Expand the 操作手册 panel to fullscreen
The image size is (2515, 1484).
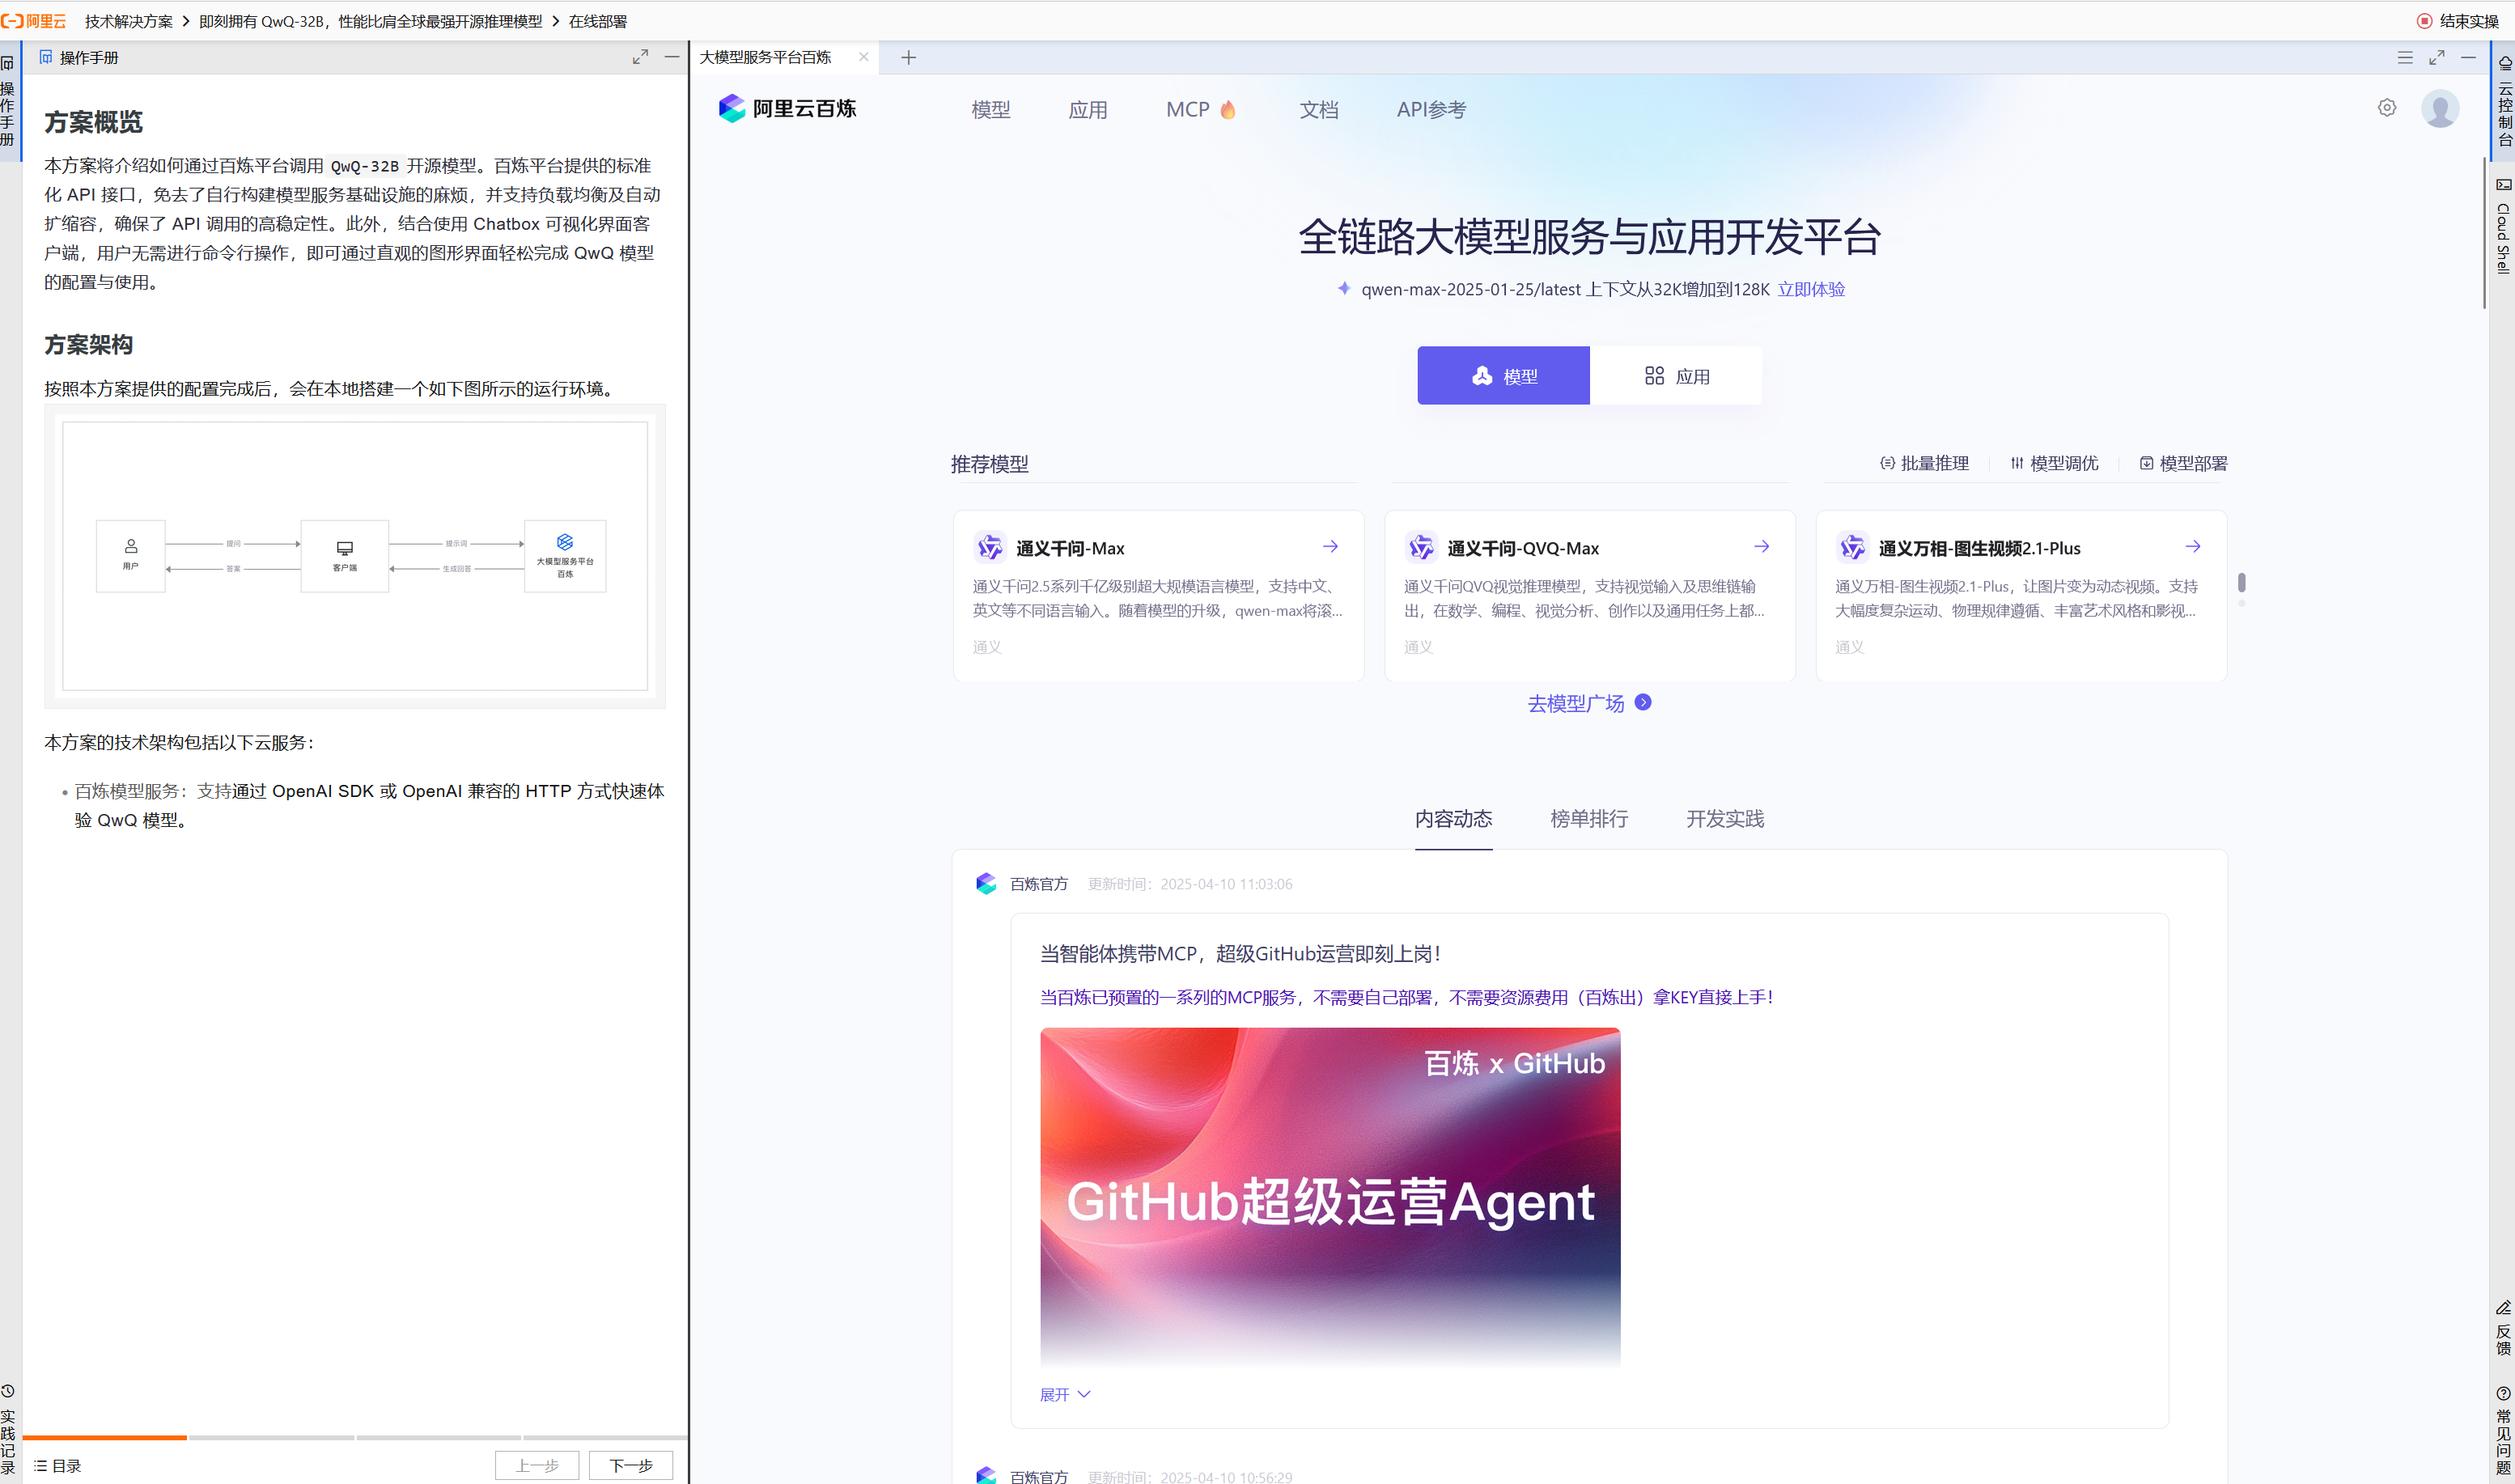pyautogui.click(x=640, y=57)
